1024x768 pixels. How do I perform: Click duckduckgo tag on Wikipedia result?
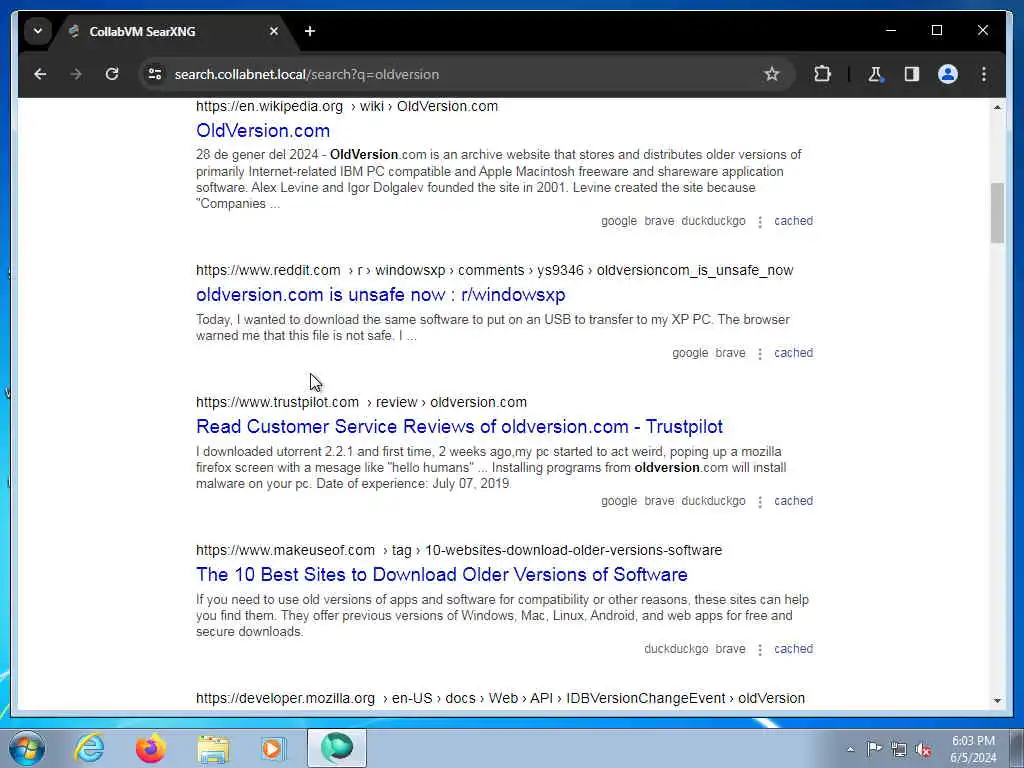713,221
